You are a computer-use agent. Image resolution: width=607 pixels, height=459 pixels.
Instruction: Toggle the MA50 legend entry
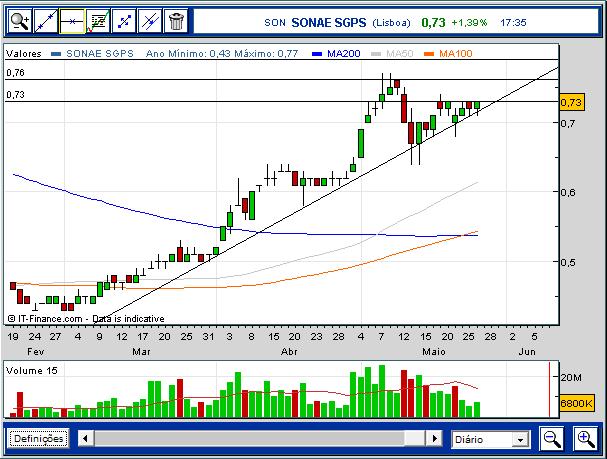point(392,53)
